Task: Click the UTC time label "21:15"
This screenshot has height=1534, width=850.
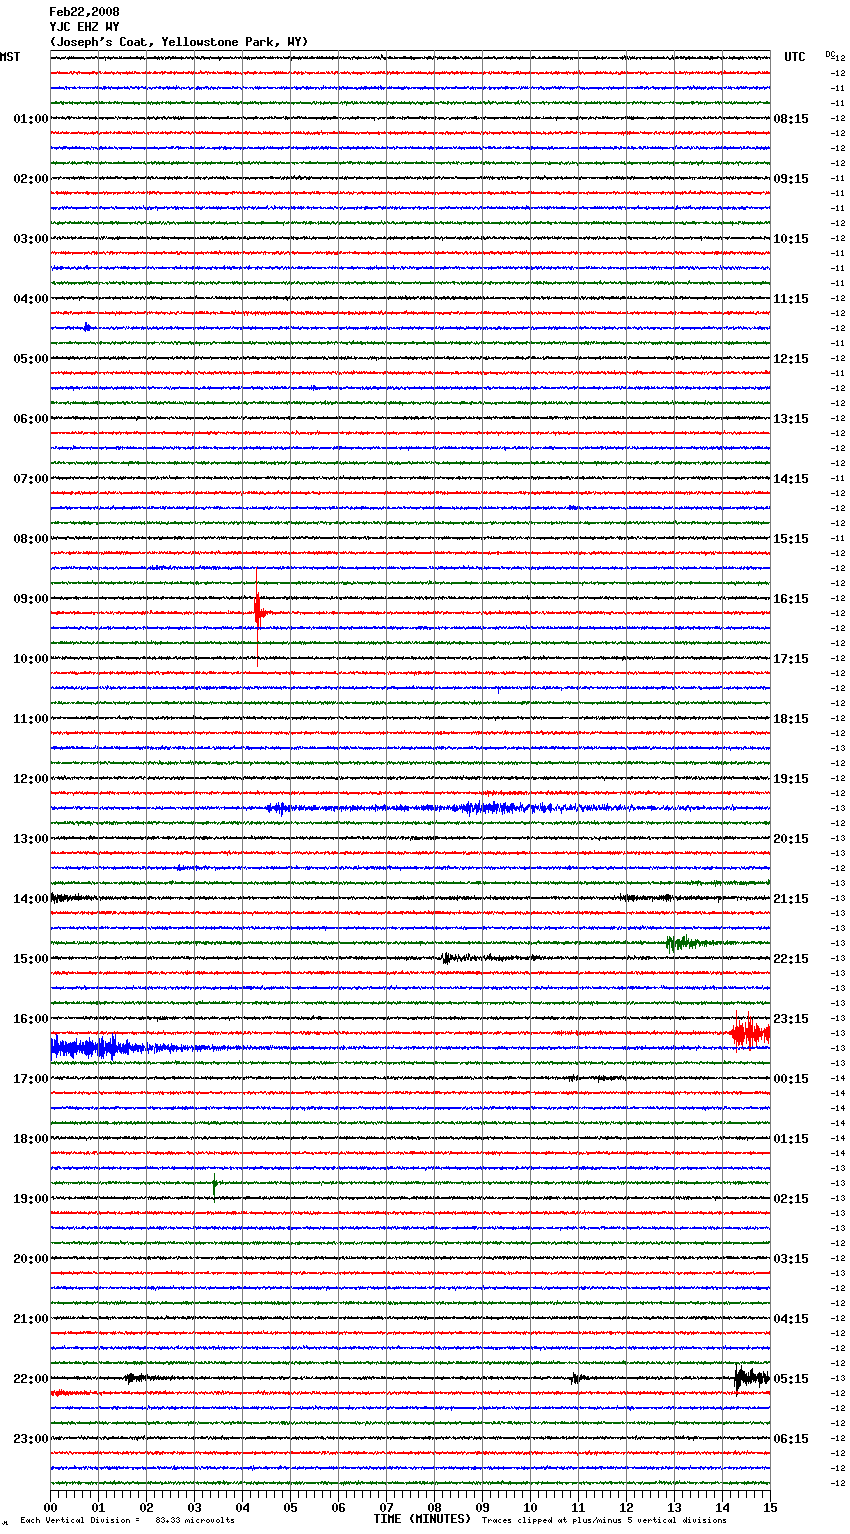Action: [791, 899]
